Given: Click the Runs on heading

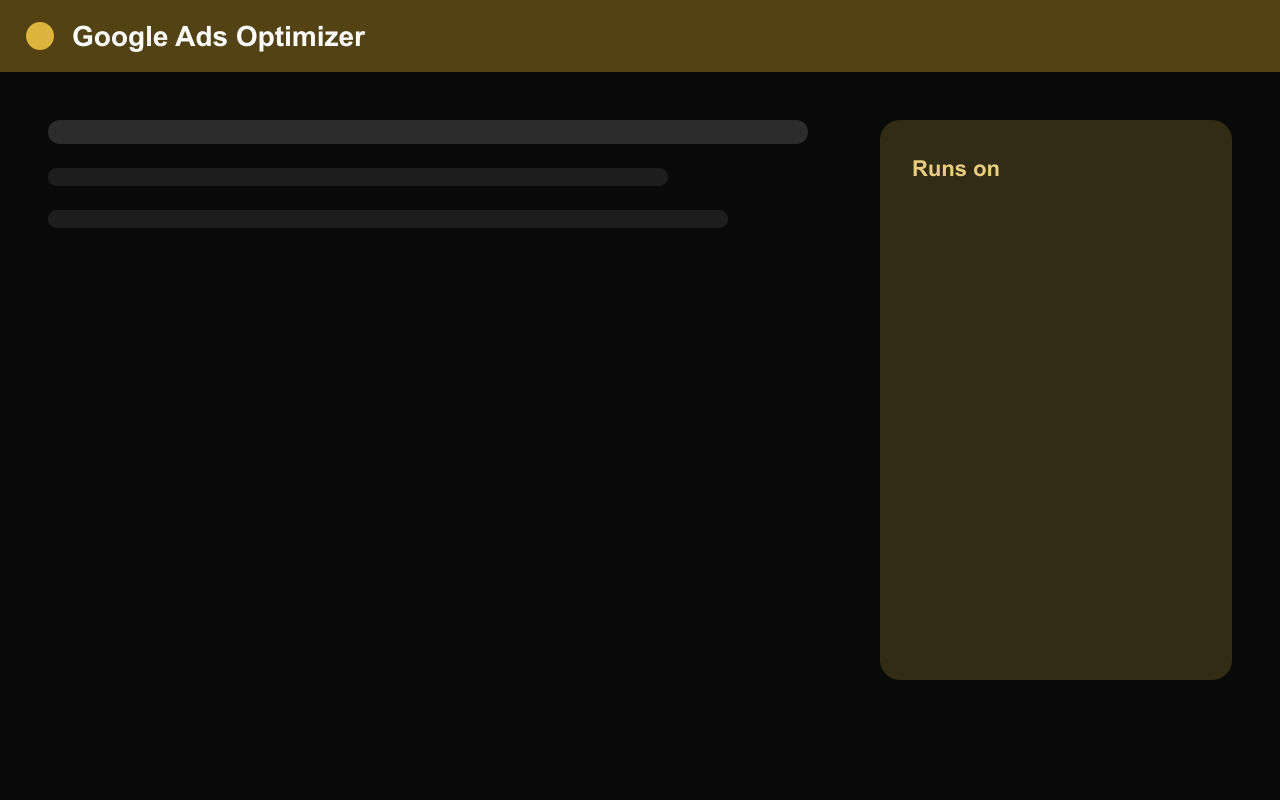Looking at the screenshot, I should click(955, 168).
